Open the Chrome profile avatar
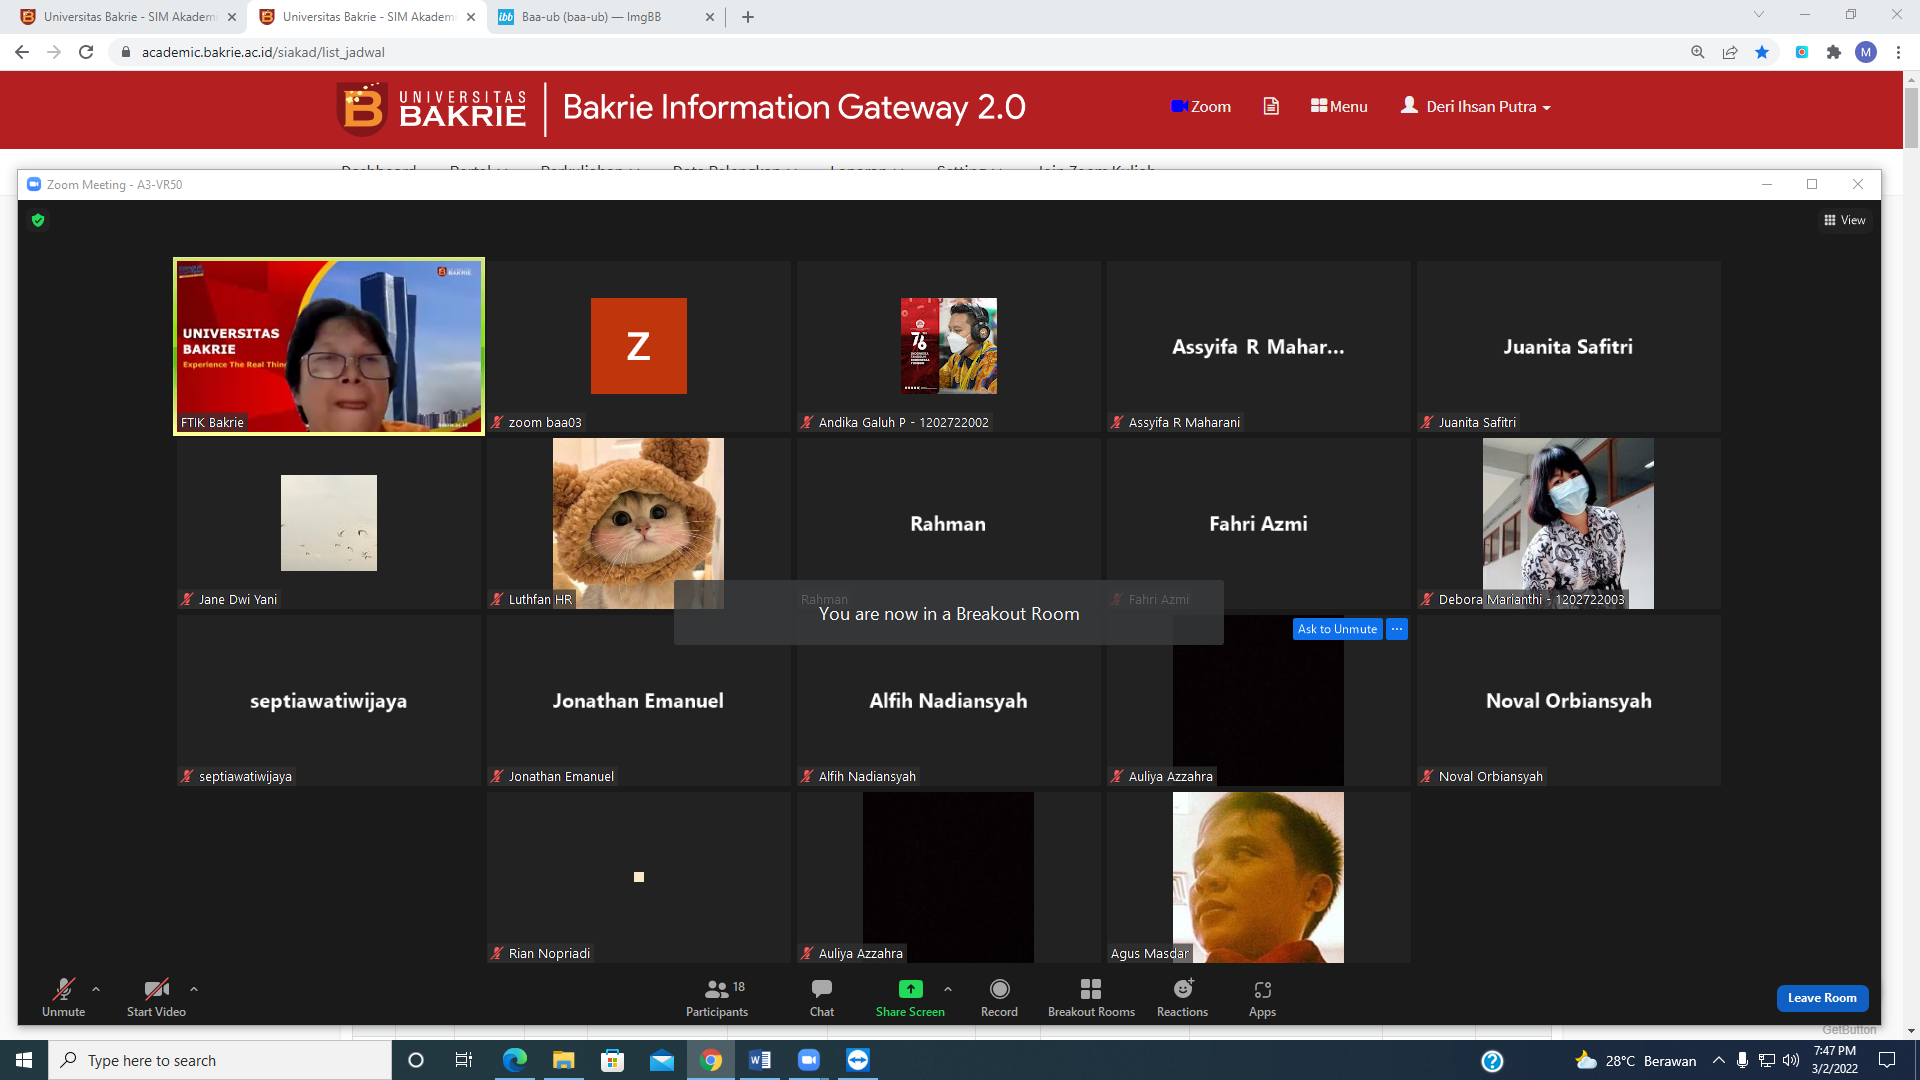 coord(1866,52)
